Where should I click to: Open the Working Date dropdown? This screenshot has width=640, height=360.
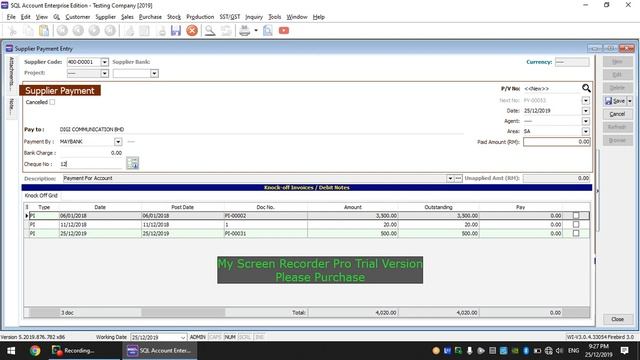[182, 337]
